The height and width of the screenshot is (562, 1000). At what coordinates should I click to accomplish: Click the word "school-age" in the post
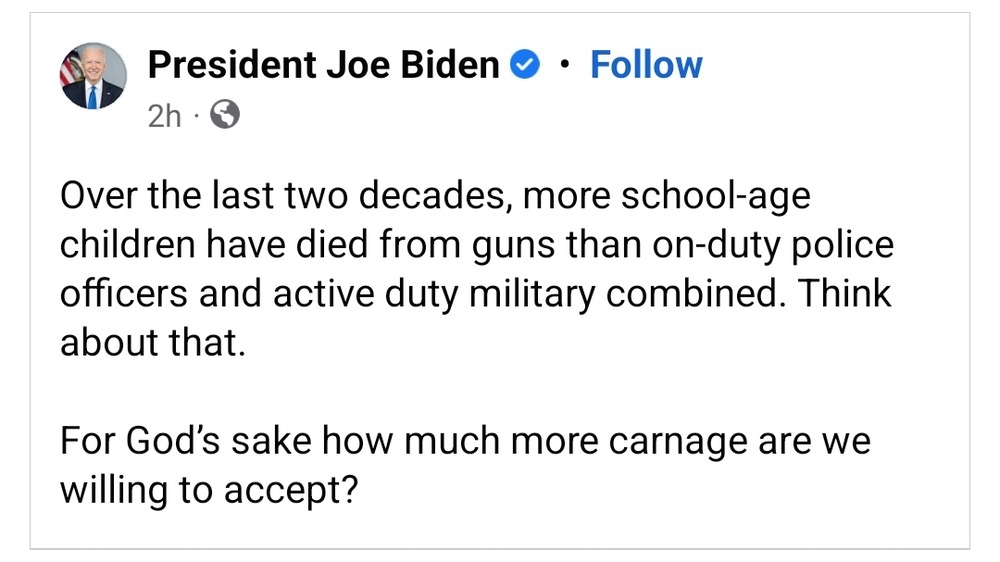pyautogui.click(x=715, y=196)
